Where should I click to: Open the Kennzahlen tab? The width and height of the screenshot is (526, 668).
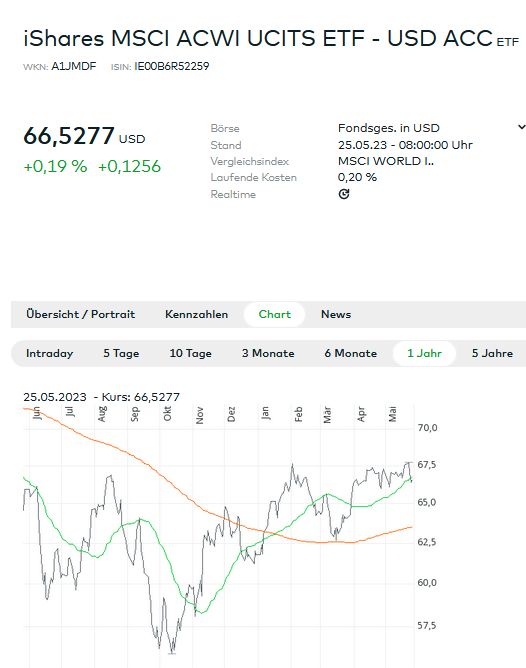[x=196, y=314]
